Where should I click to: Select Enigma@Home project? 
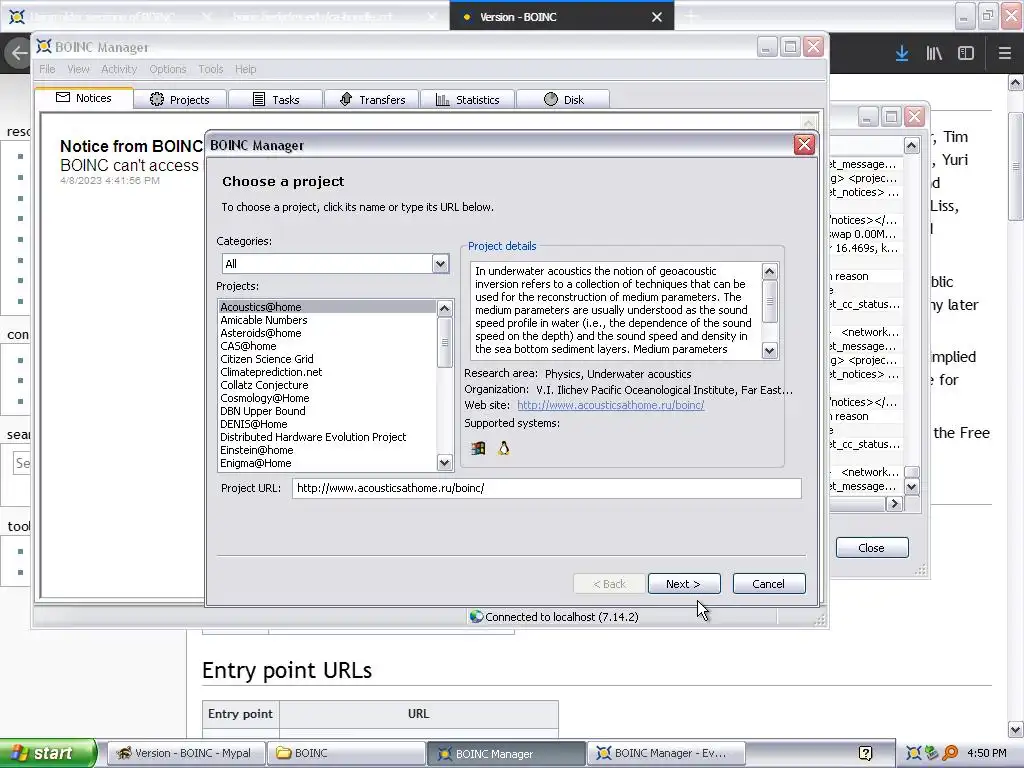(x=327, y=464)
